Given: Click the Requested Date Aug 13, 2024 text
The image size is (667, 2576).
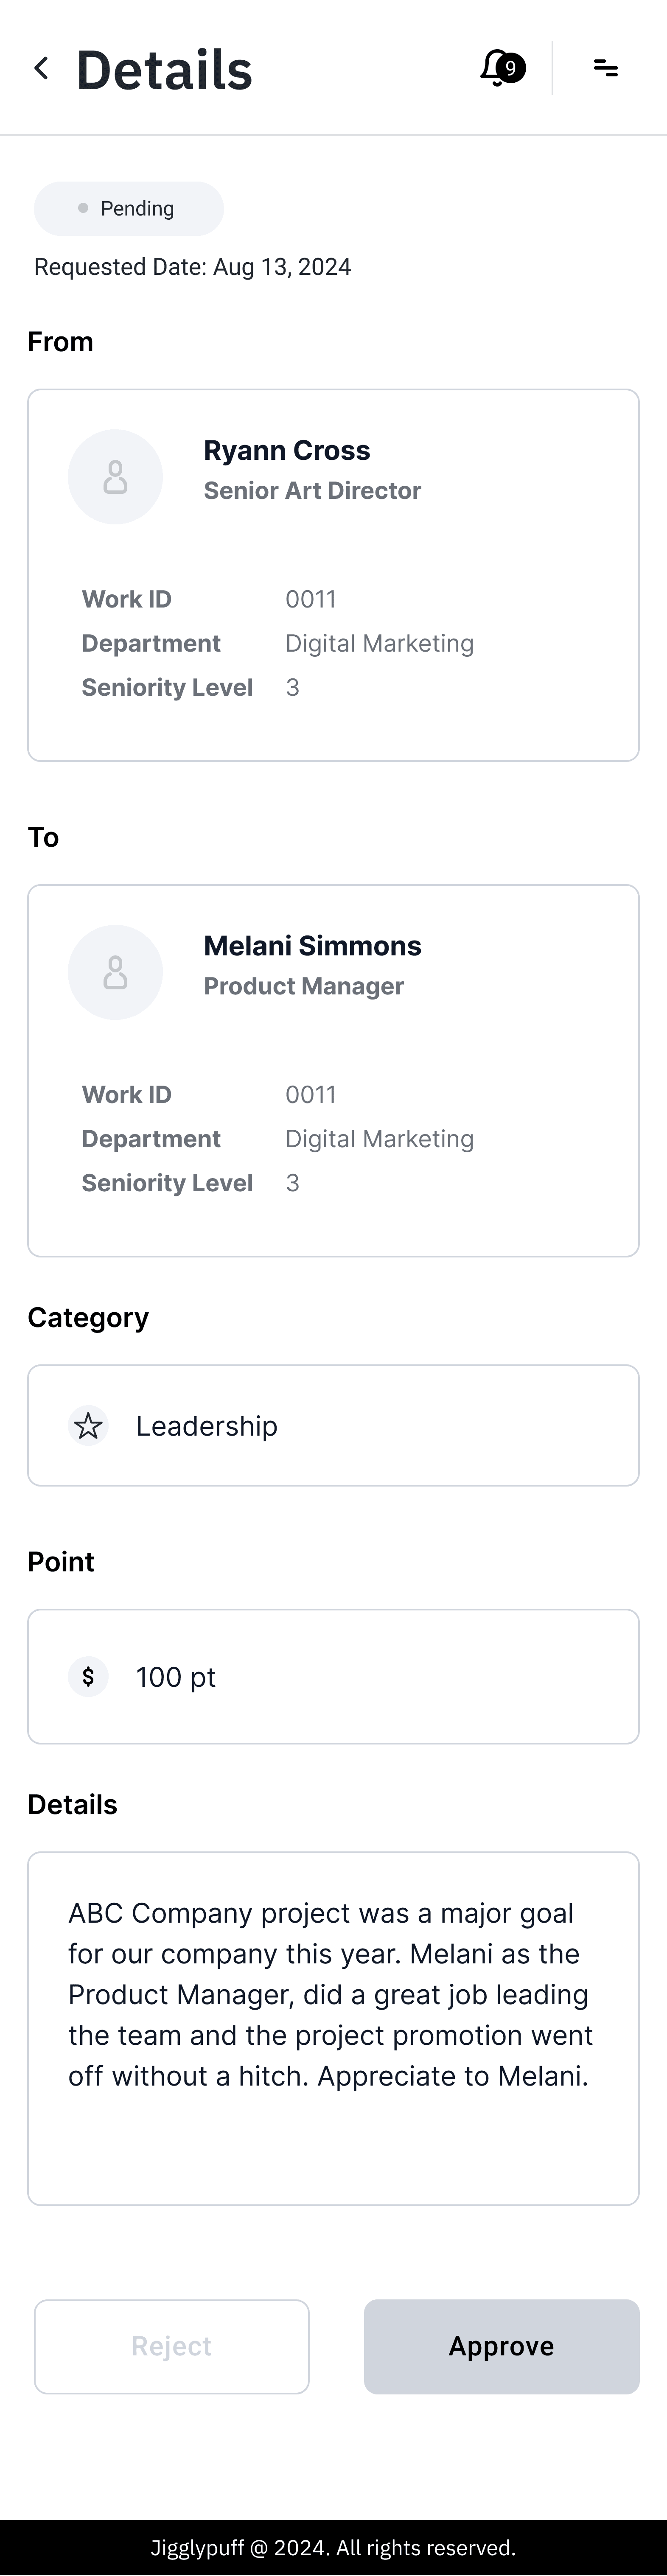Looking at the screenshot, I should (x=193, y=267).
